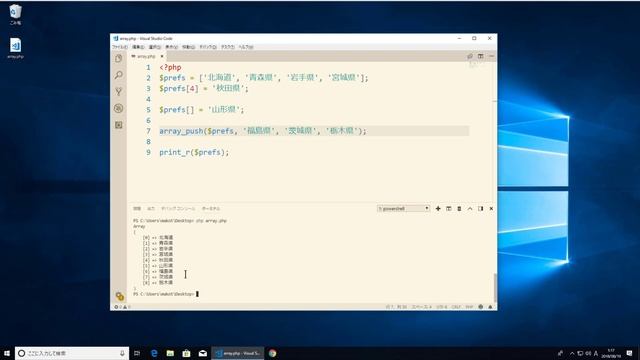Click the line and column indicator in status bar
Viewport: 640px width, 360px height.
pyautogui.click(x=396, y=307)
